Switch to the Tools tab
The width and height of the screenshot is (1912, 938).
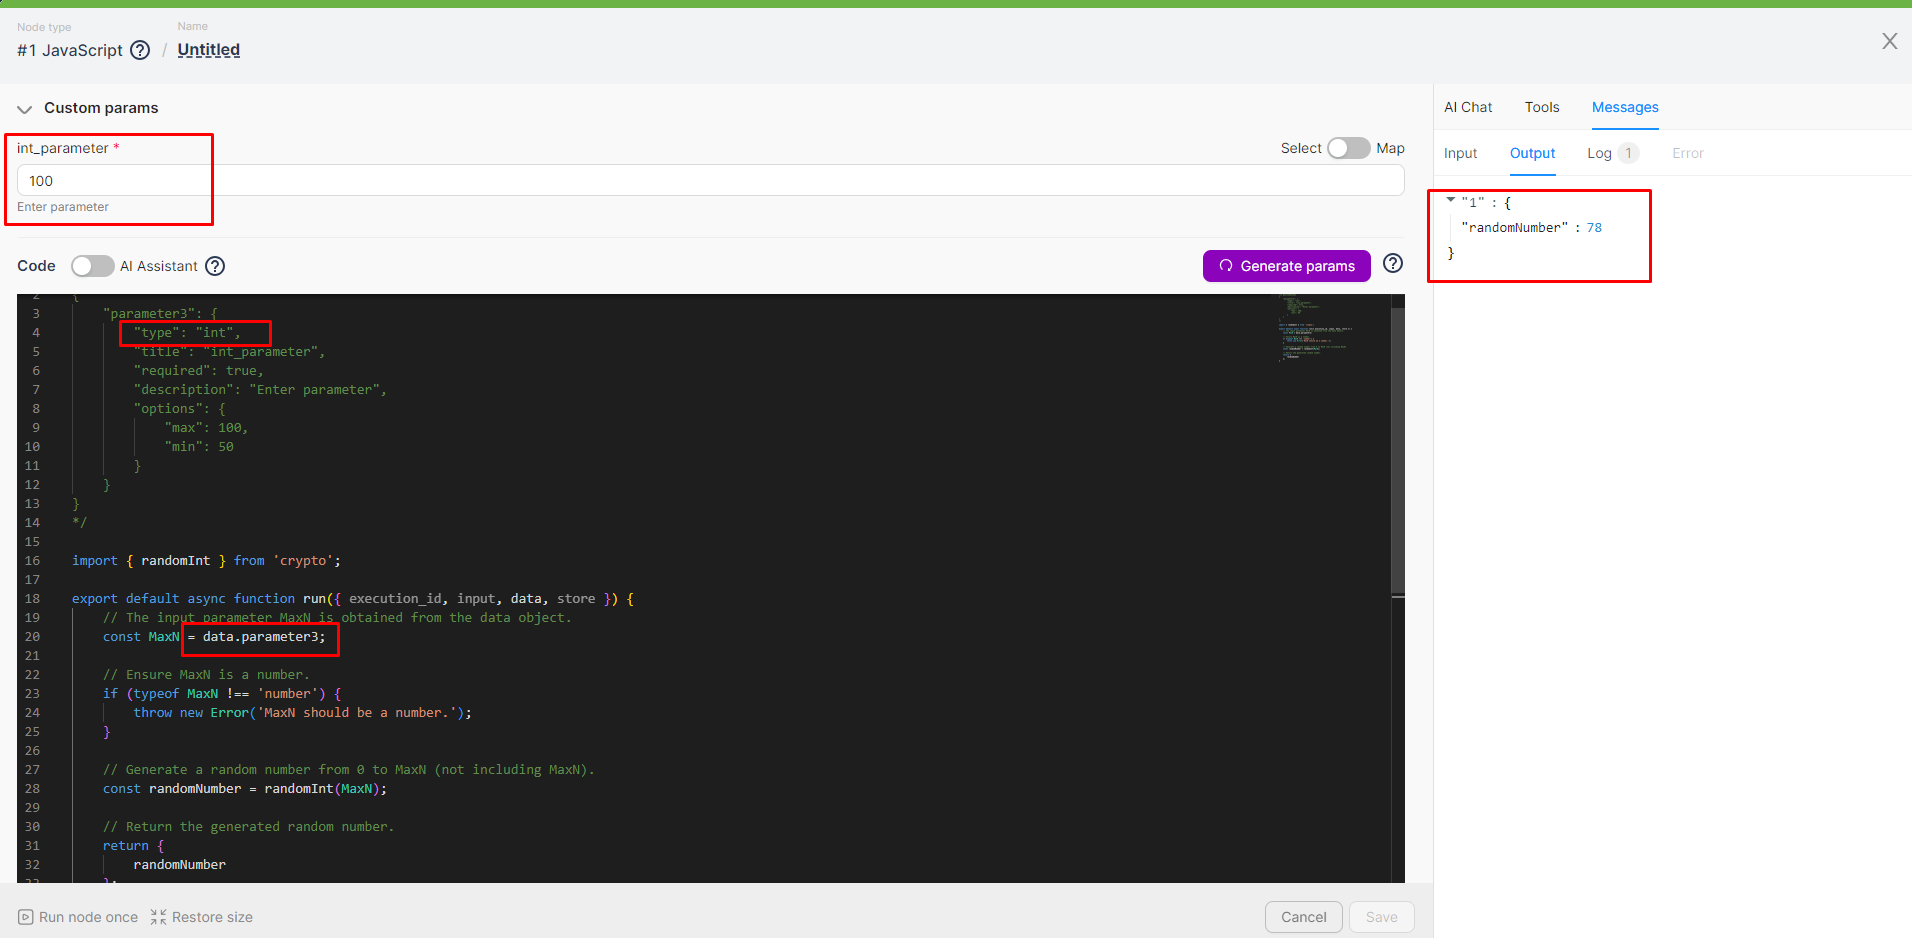click(1541, 107)
